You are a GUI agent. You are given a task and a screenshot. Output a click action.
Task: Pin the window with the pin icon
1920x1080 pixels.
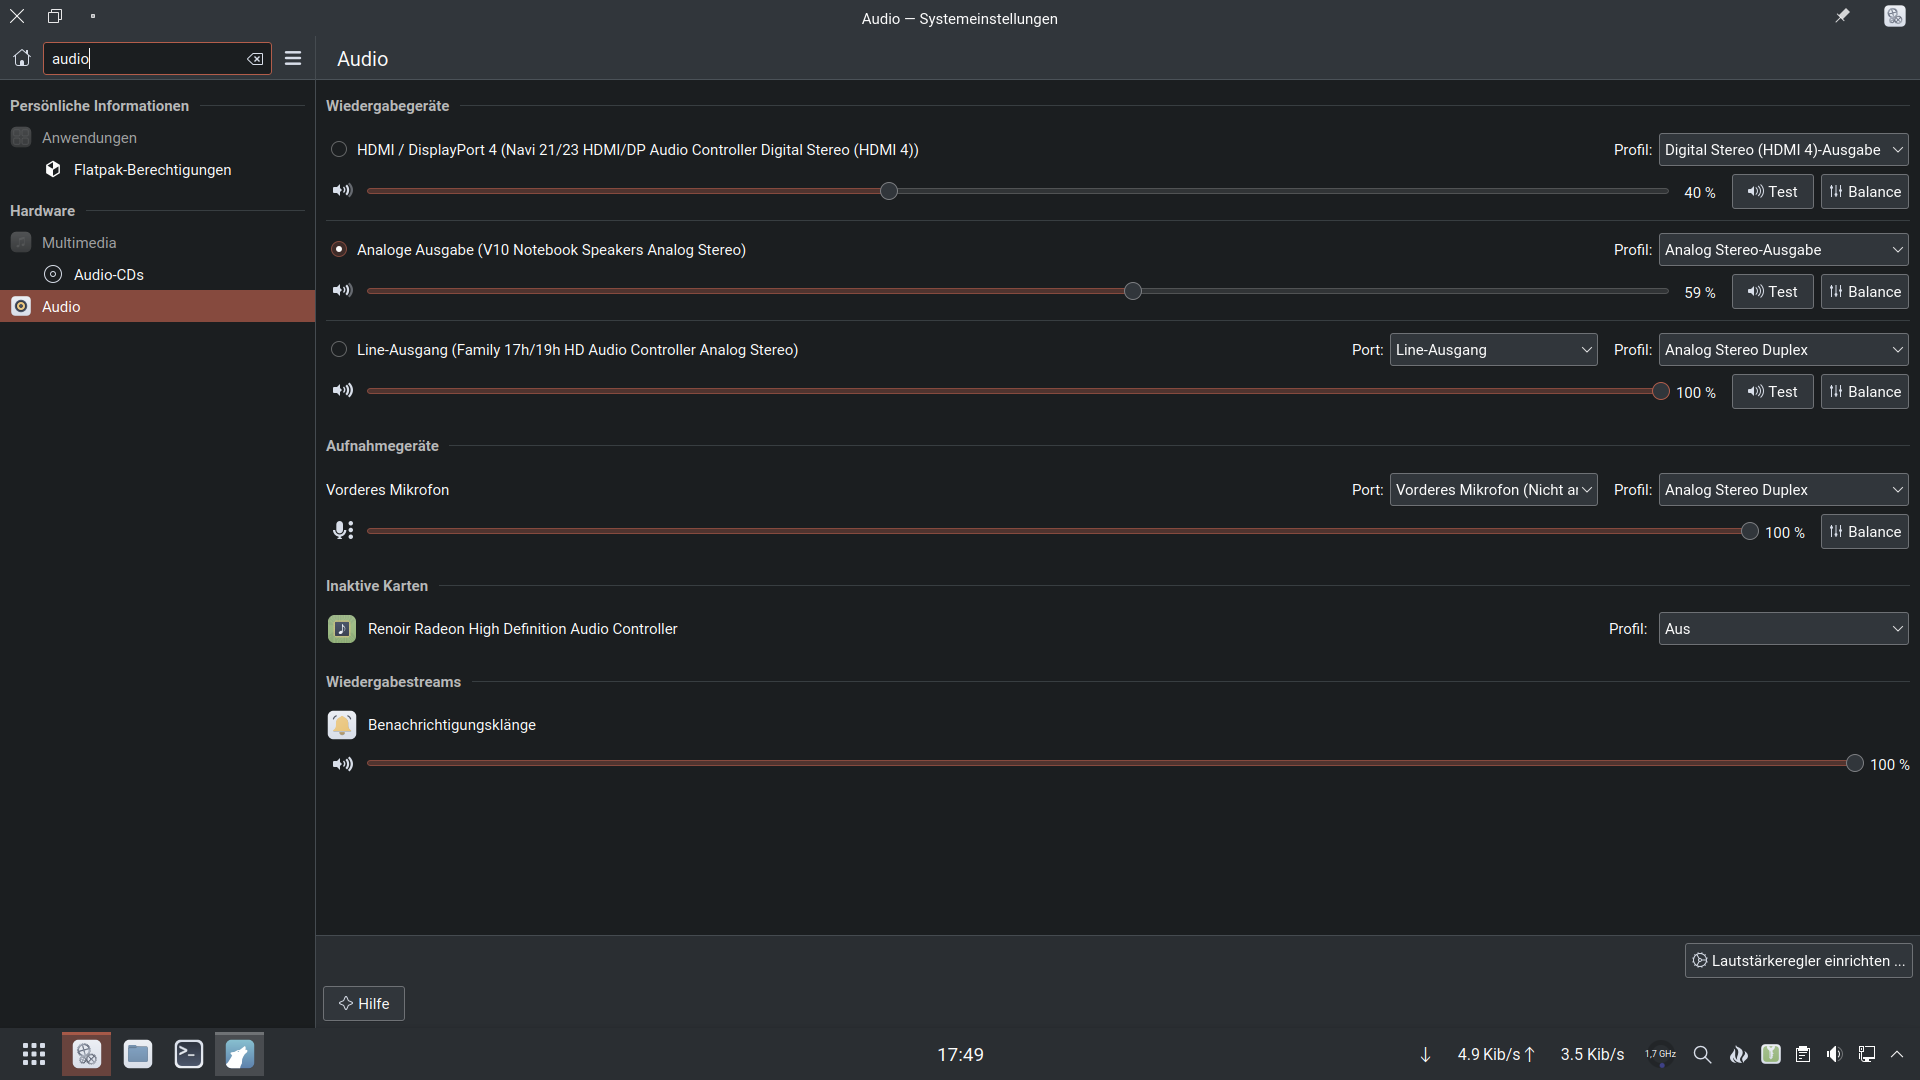(1842, 17)
